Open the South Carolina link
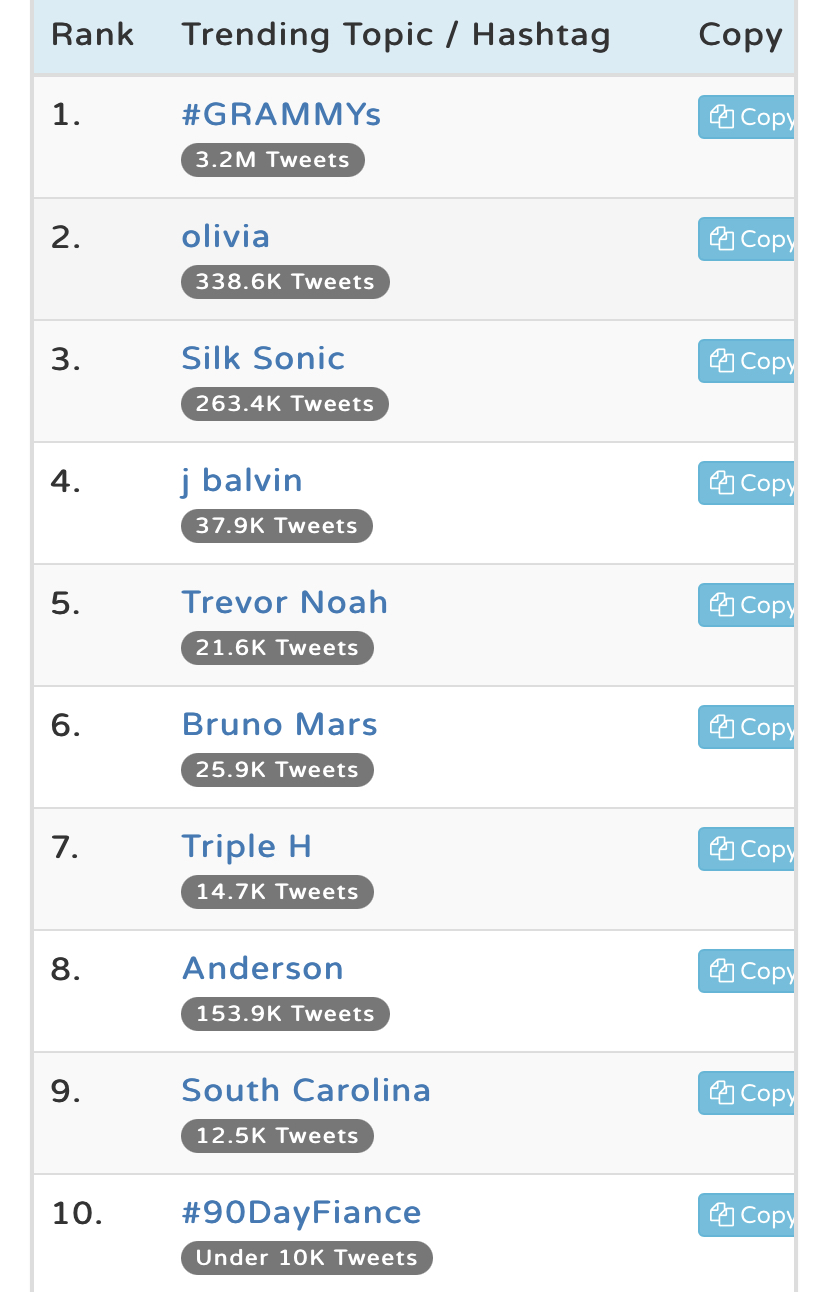 pyautogui.click(x=306, y=1091)
